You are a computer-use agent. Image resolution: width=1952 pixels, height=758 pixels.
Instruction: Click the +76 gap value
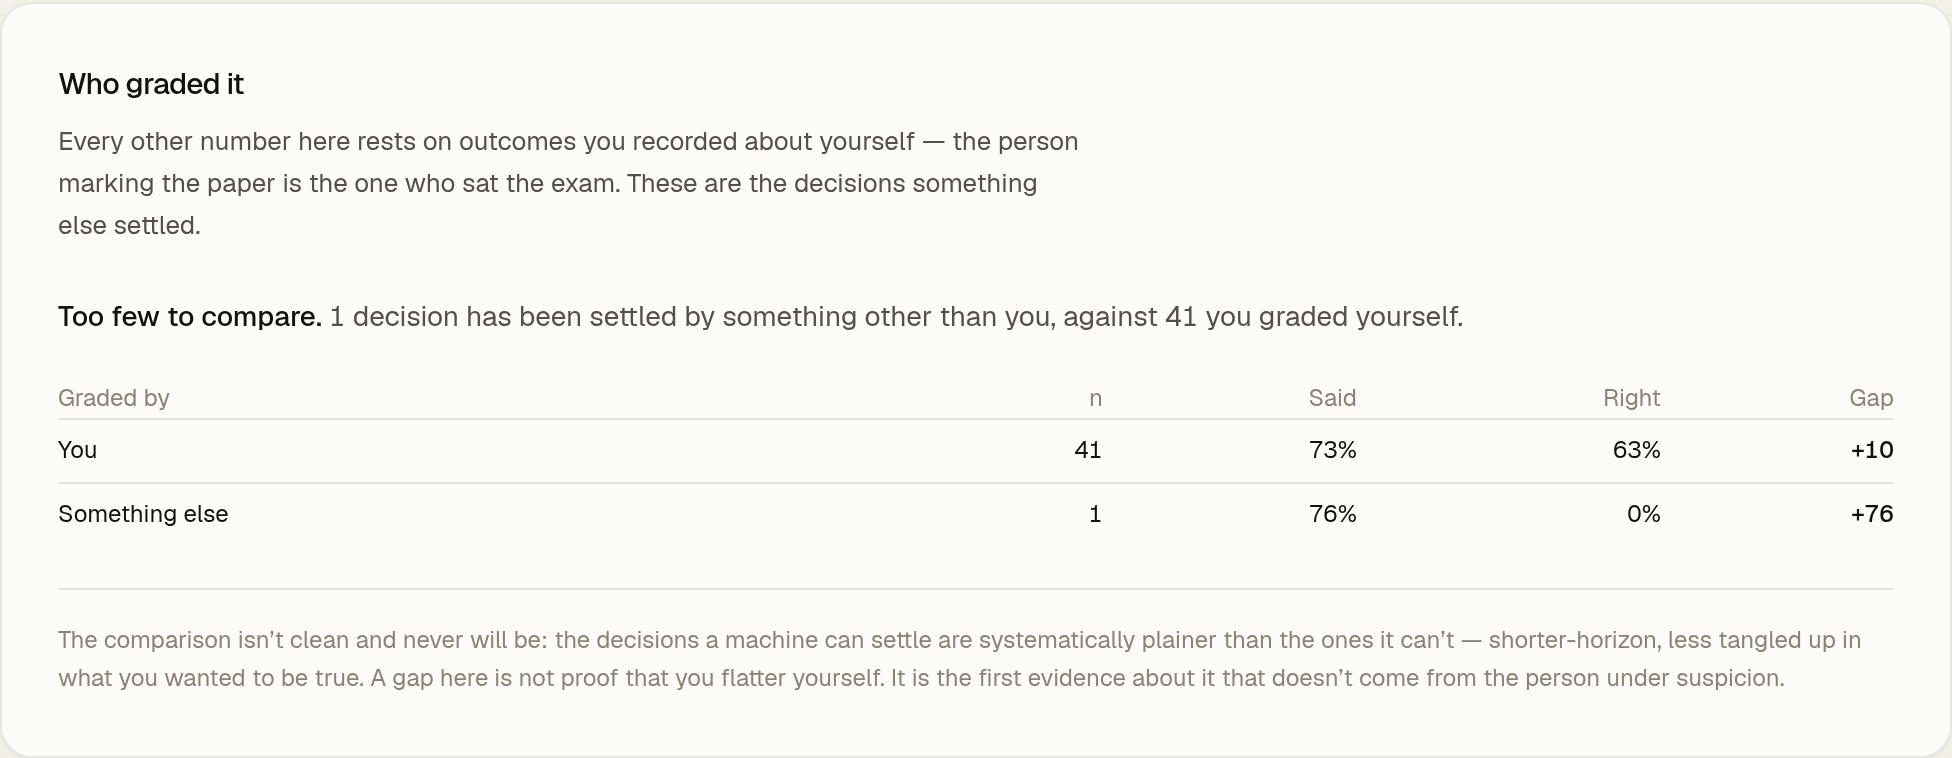coord(1872,514)
